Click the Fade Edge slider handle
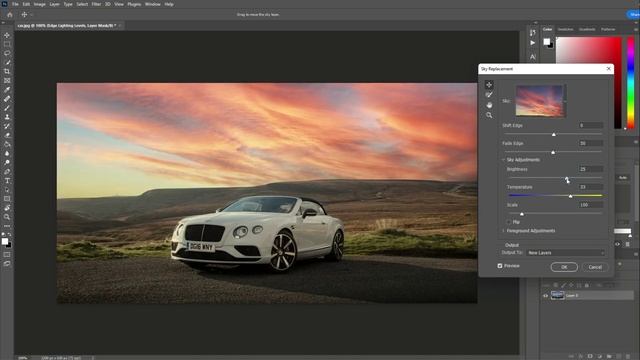Screen dimensions: 640x360 click(x=553, y=152)
